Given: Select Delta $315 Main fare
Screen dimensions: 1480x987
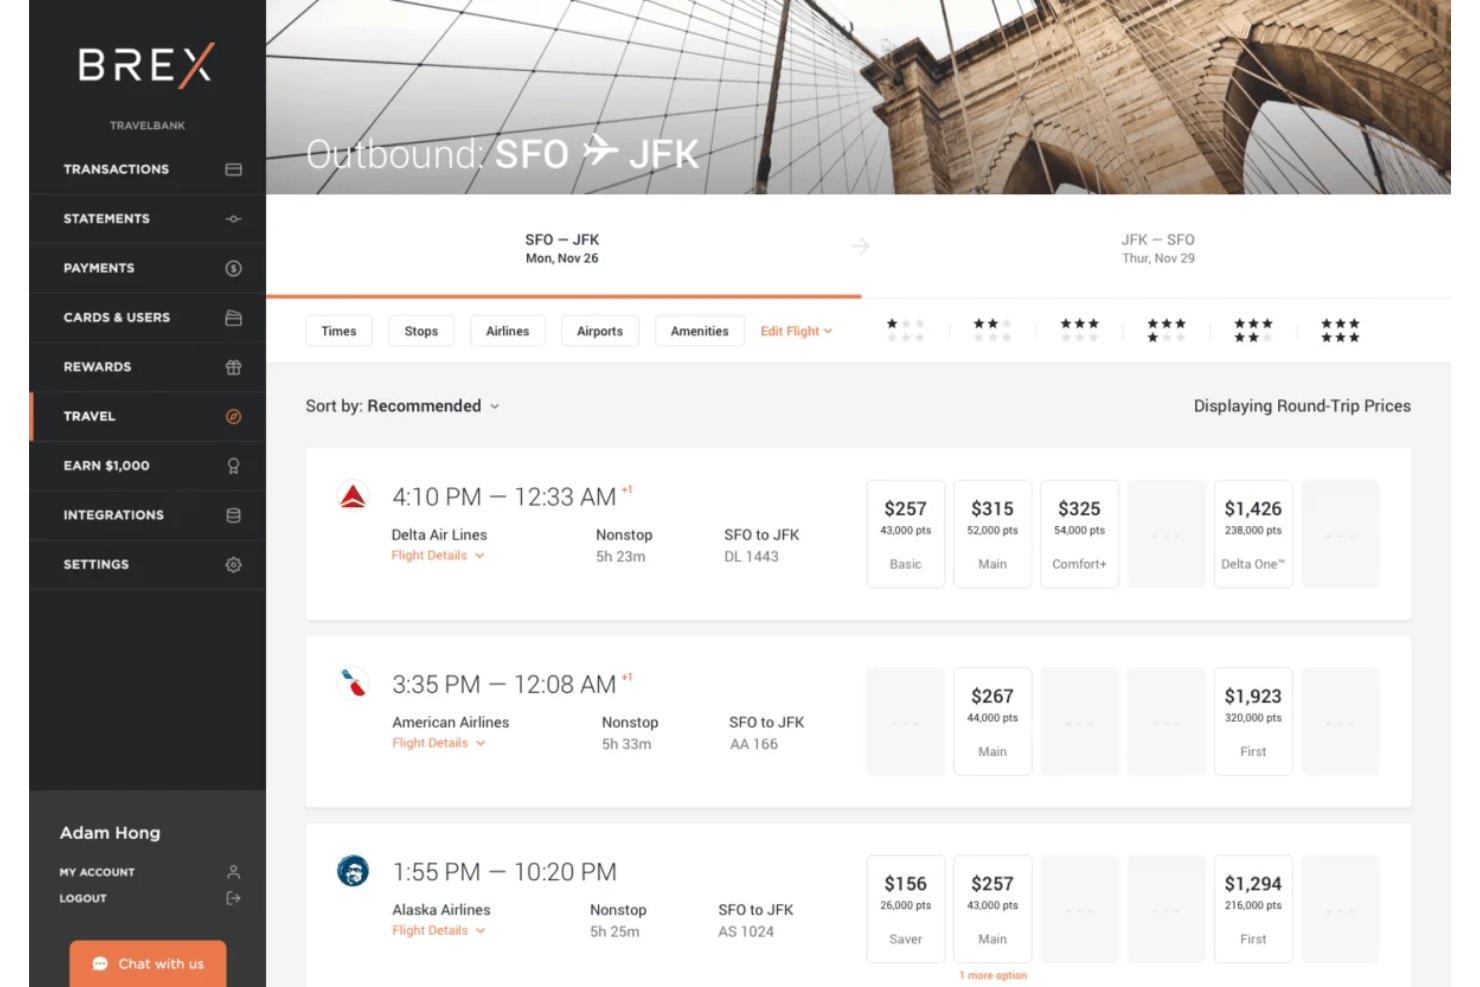Looking at the screenshot, I should point(992,534).
